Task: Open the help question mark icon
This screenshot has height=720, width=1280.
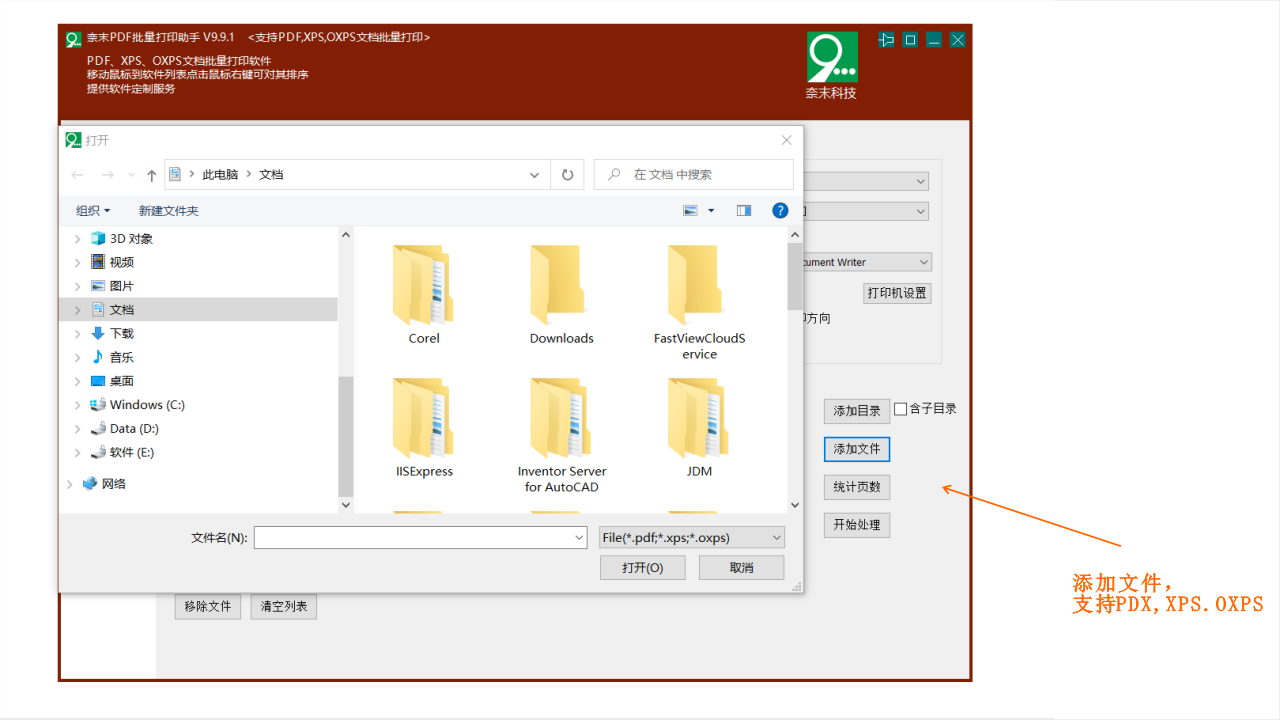Action: (x=780, y=211)
